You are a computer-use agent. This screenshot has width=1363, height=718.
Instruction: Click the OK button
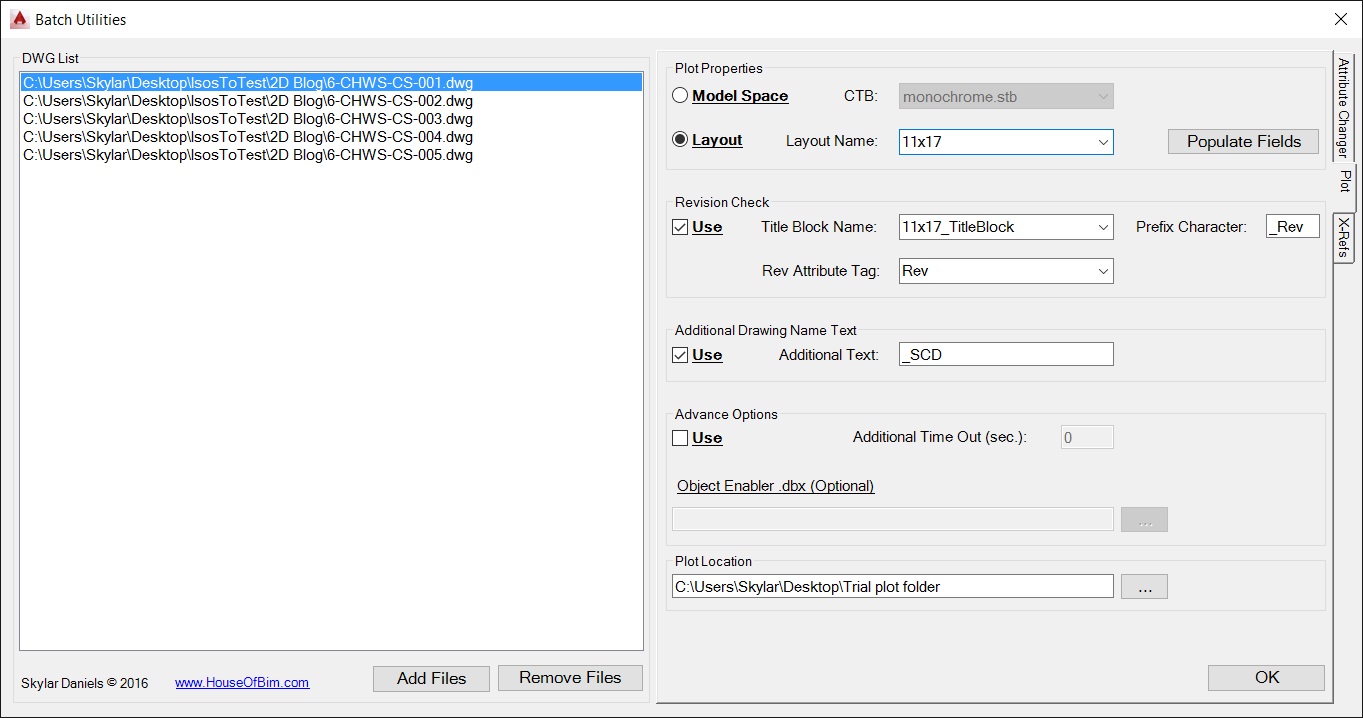pos(1267,678)
